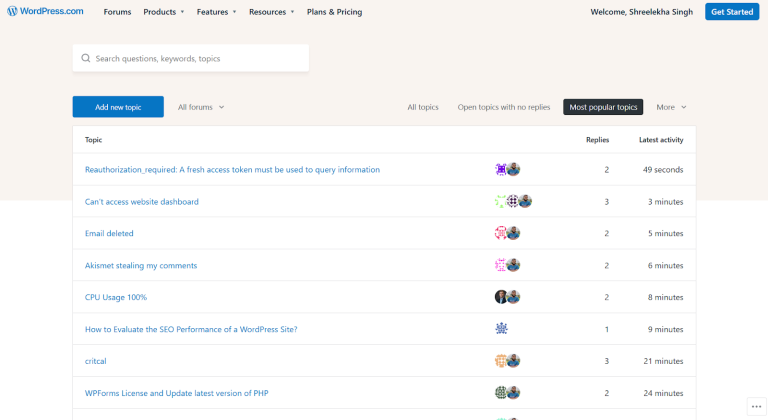Click the 21 minutes activity value
The height and width of the screenshot is (420, 768).
click(663, 361)
